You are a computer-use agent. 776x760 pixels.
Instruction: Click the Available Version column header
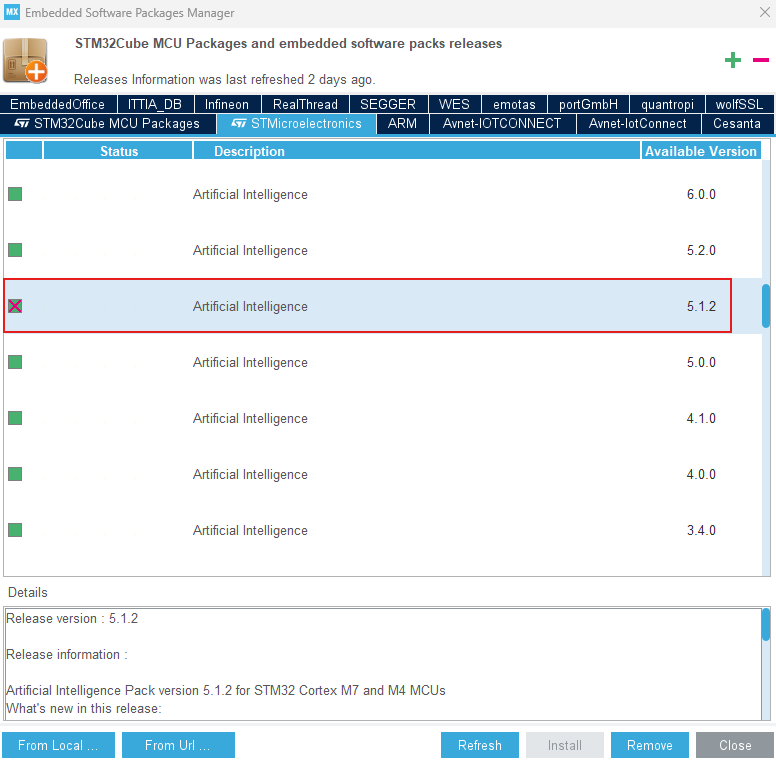pos(701,151)
